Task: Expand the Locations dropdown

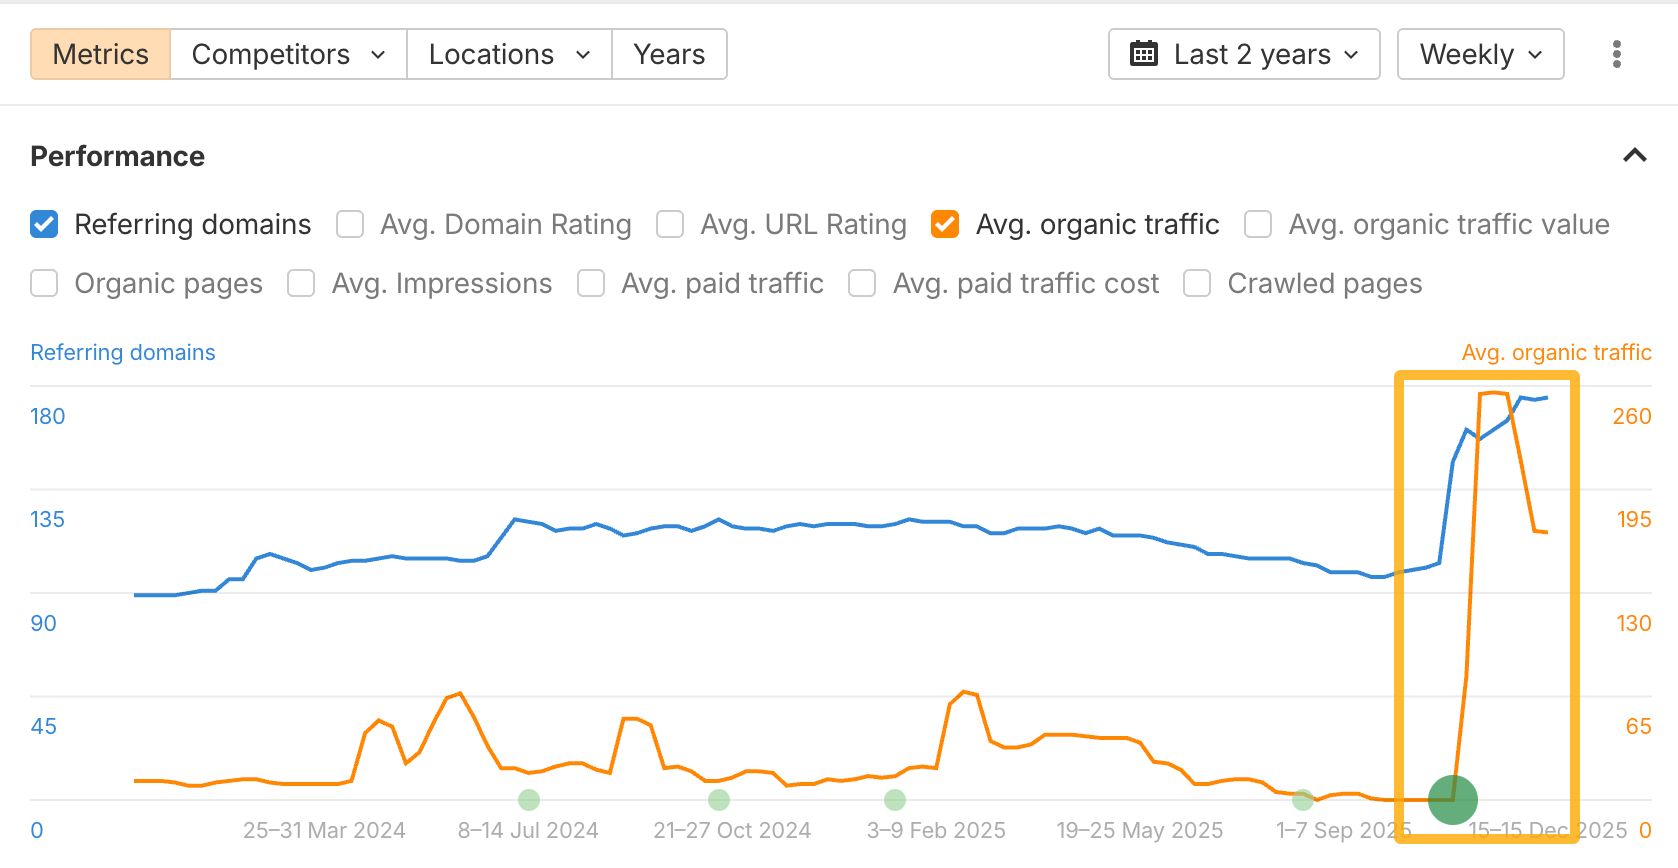Action: (509, 54)
